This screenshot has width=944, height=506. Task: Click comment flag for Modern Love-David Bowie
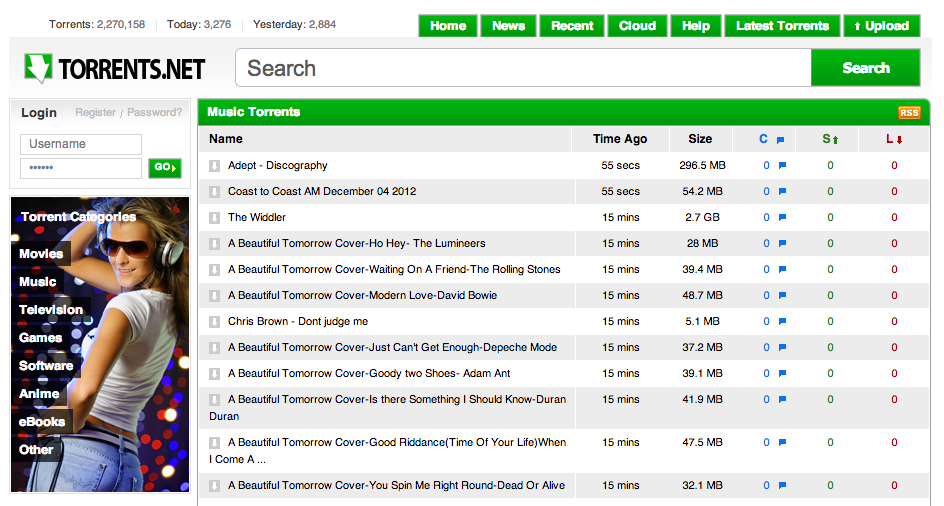click(x=782, y=295)
